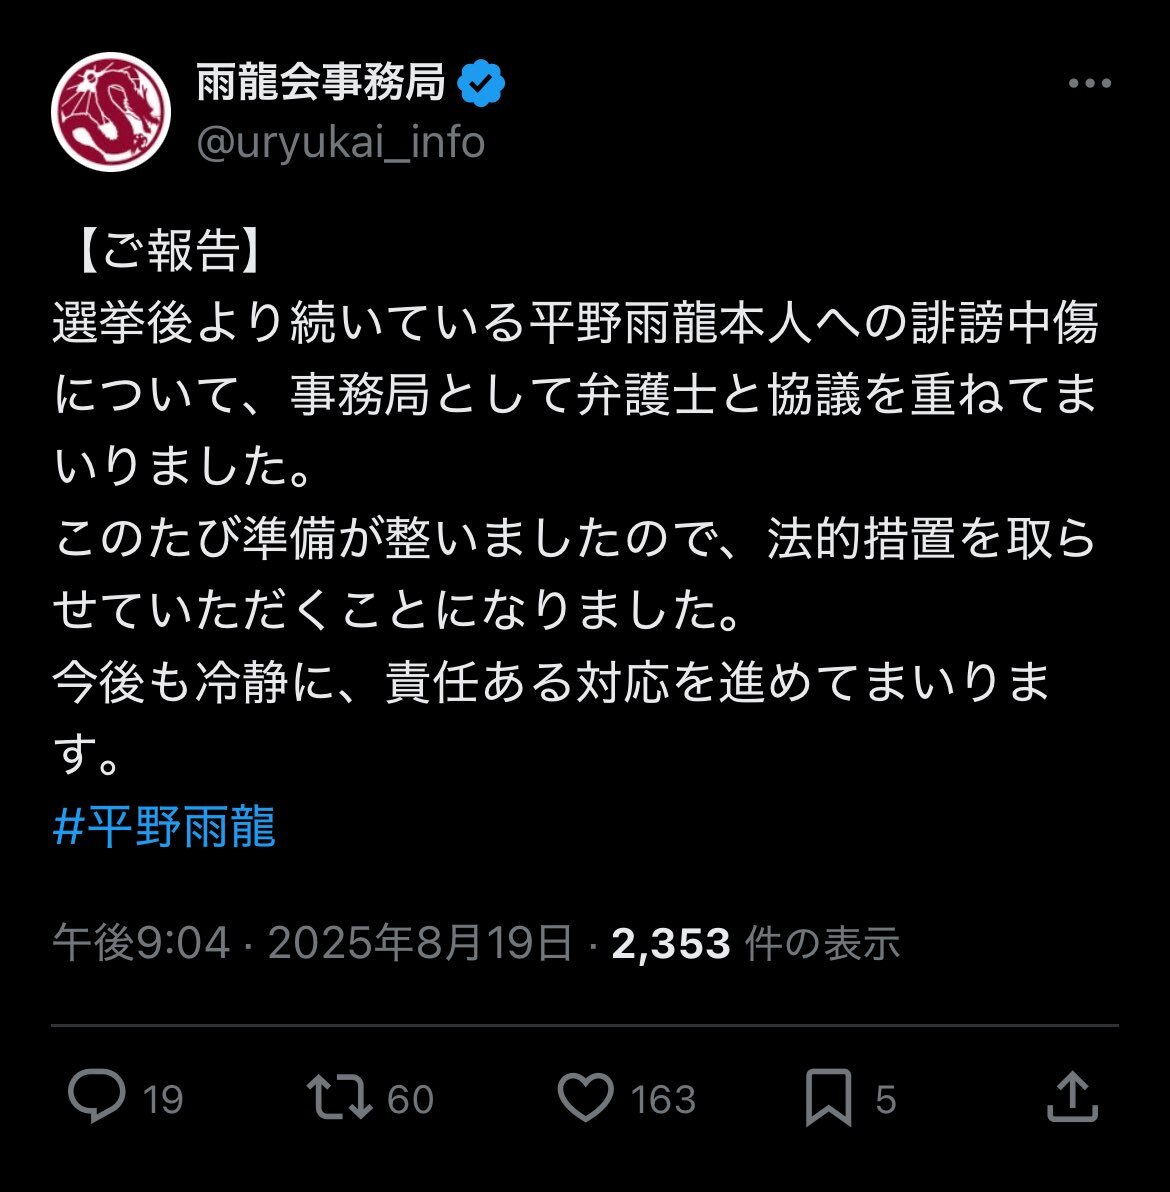Click the repost count 60
This screenshot has height=1192, width=1170.
coord(411,1099)
